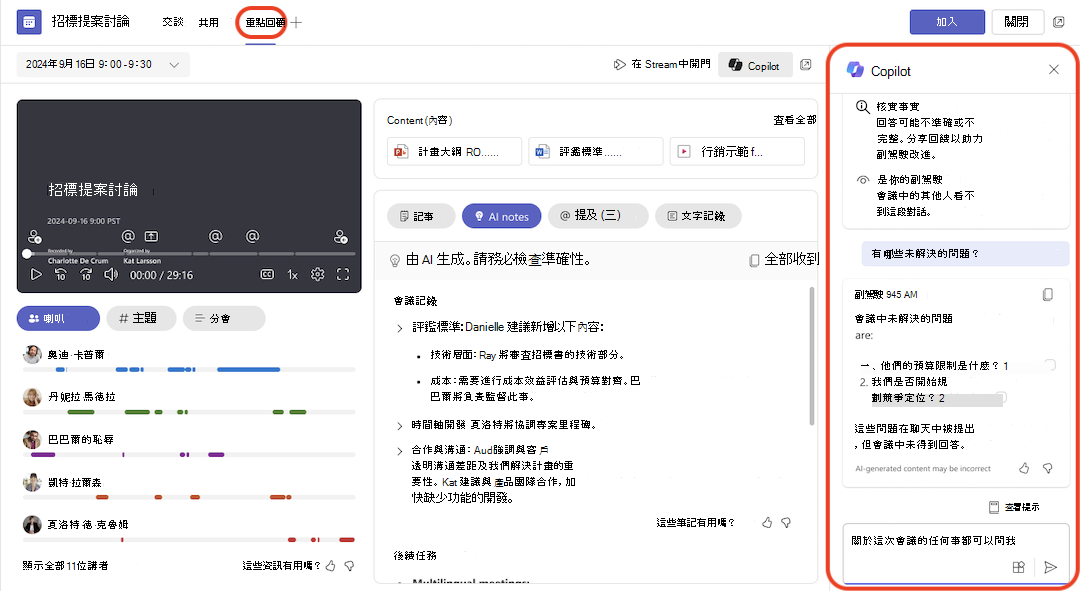Click the calendar meeting icon beside 招標提案討論

(29, 22)
